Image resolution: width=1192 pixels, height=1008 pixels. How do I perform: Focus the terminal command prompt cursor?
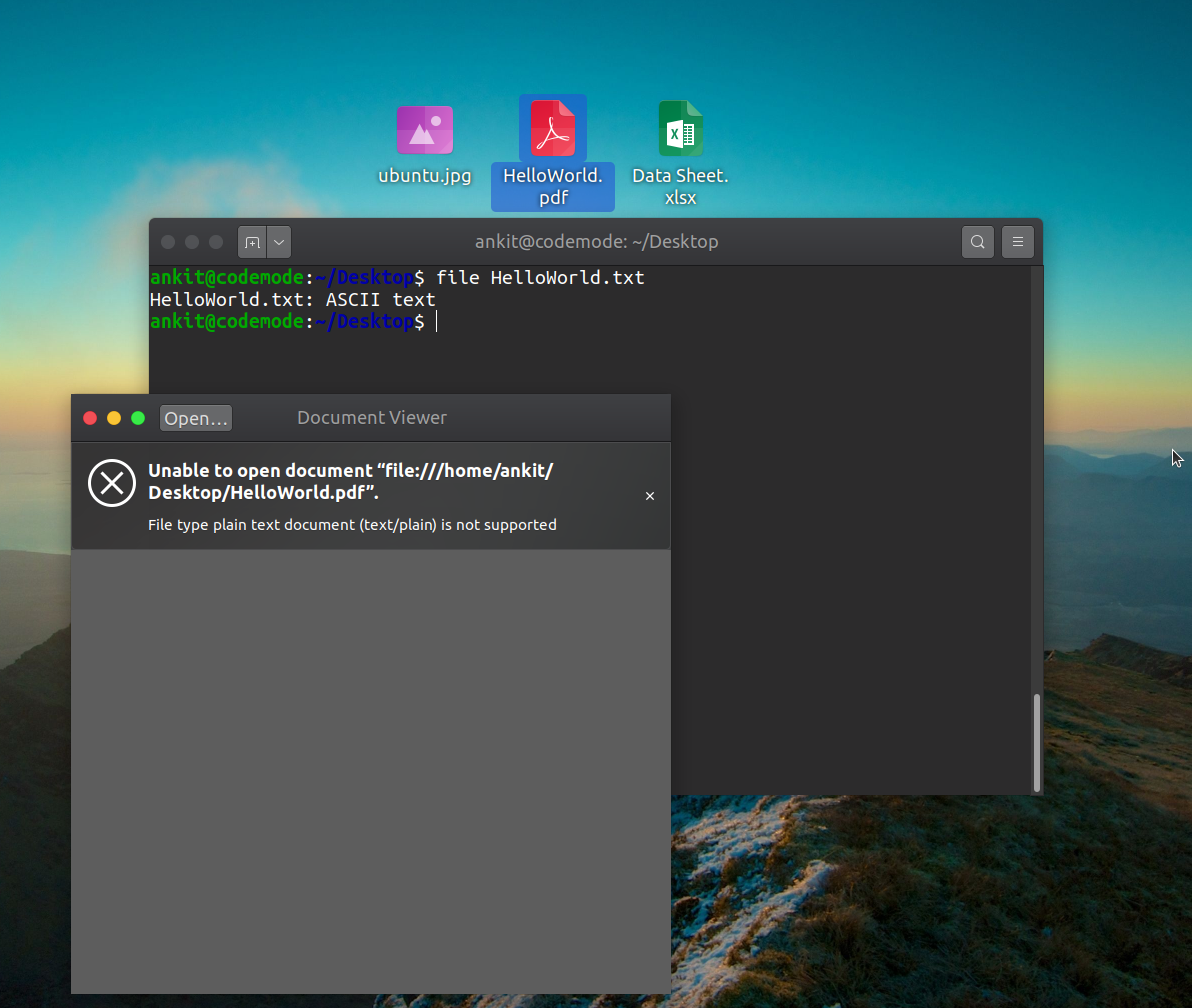(437, 321)
